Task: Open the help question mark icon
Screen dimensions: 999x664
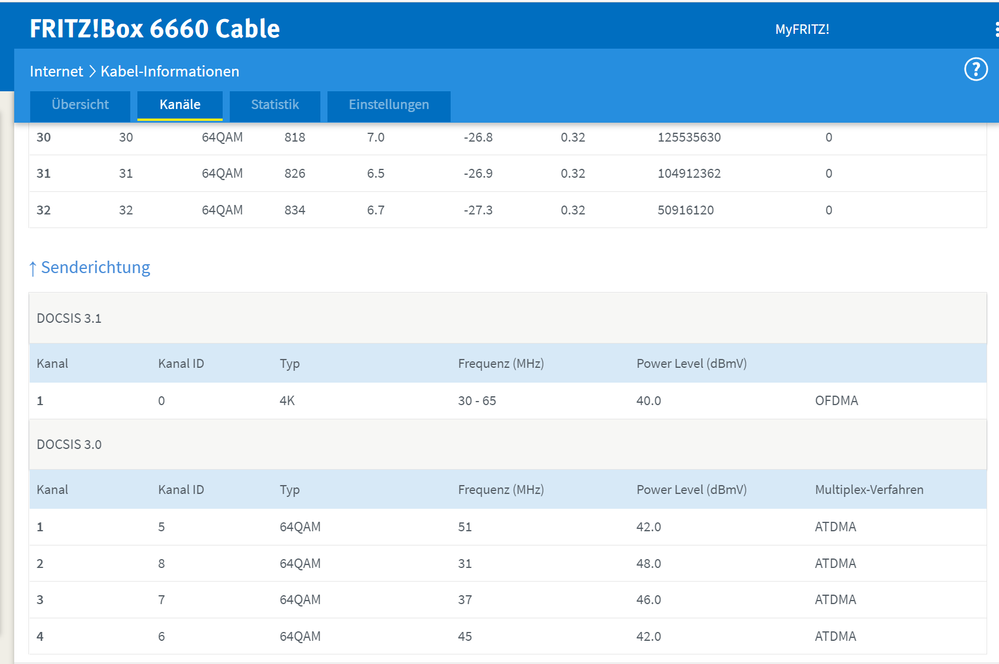Action: (975, 70)
